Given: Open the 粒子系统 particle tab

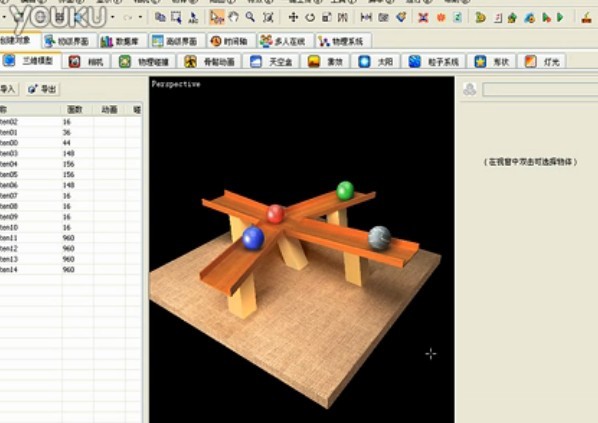Looking at the screenshot, I should tap(434, 61).
